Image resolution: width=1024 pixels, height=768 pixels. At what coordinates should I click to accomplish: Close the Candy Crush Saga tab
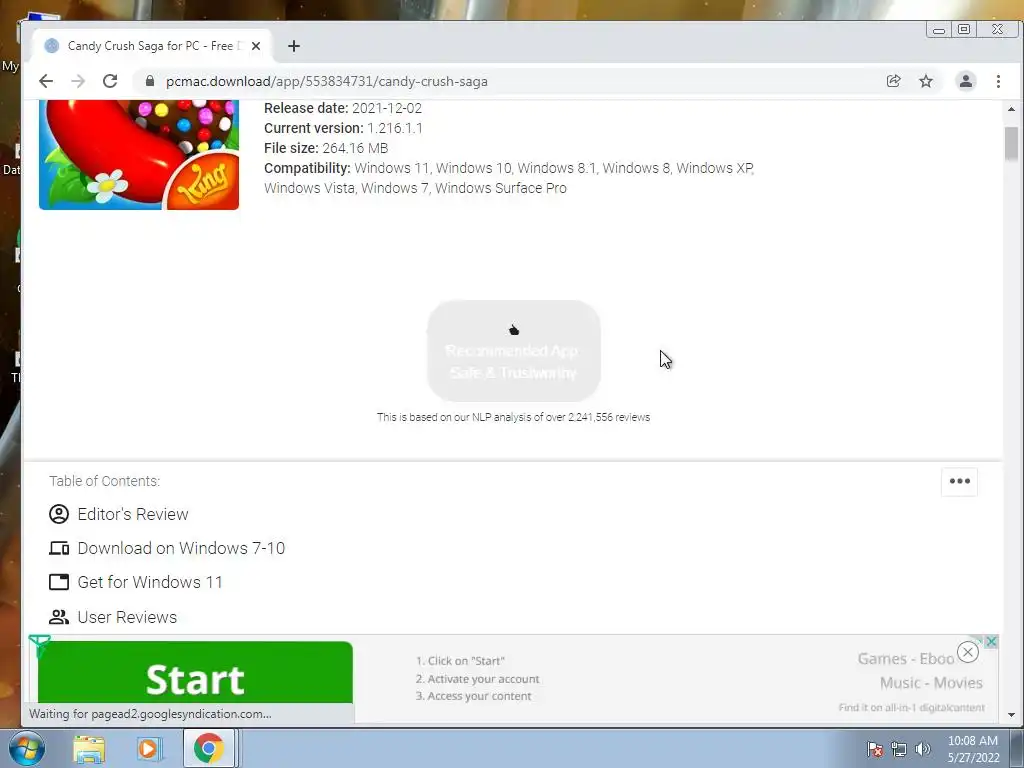point(256,46)
